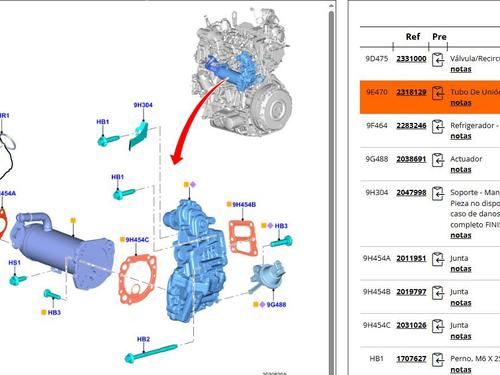This screenshot has width=500, height=375.
Task: Select the 9E470 reference cell
Action: coord(377,92)
